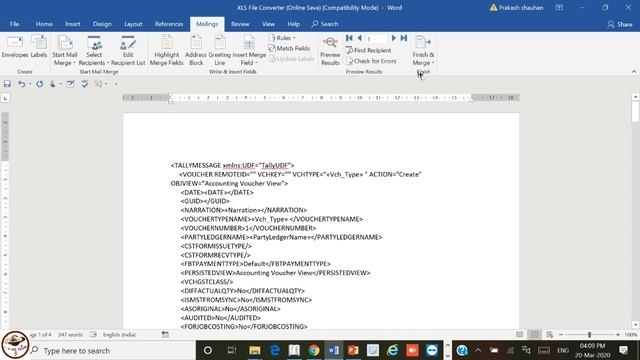Click the zoom slider handle
The image size is (640, 360).
tap(589, 335)
